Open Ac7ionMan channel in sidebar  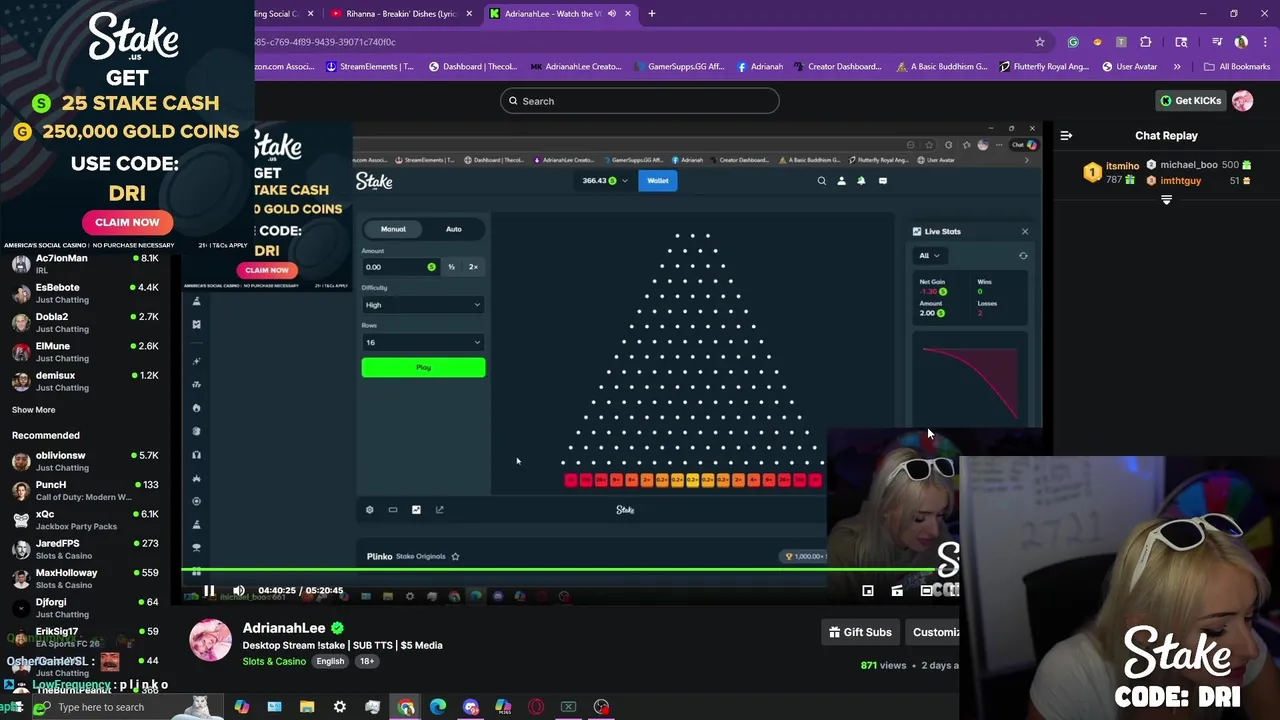click(x=85, y=264)
